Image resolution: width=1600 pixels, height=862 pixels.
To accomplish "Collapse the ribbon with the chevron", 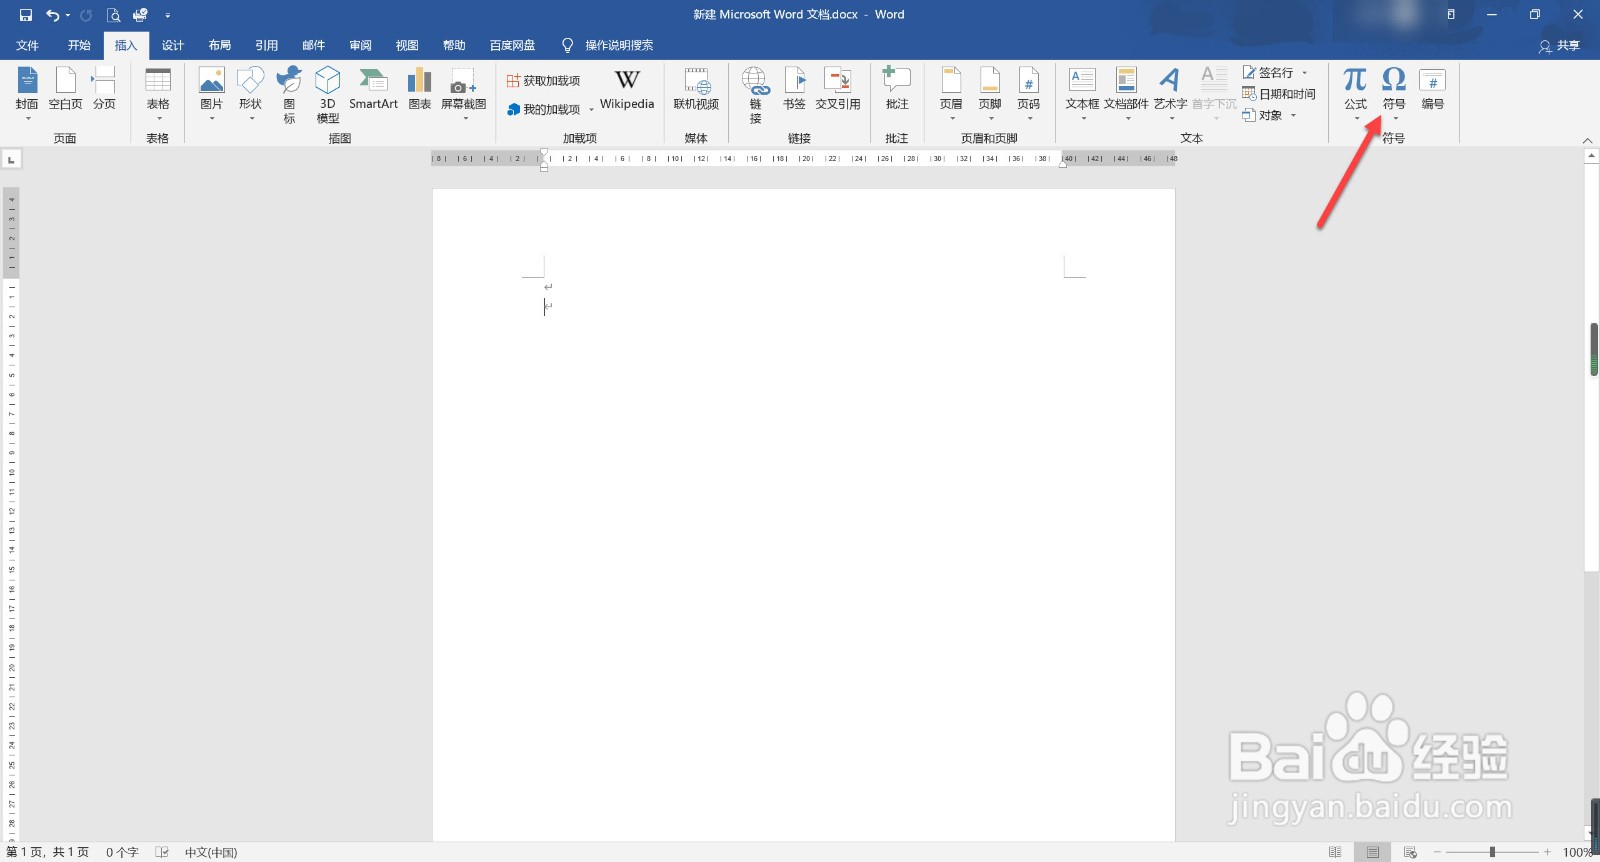I will pyautogui.click(x=1587, y=141).
